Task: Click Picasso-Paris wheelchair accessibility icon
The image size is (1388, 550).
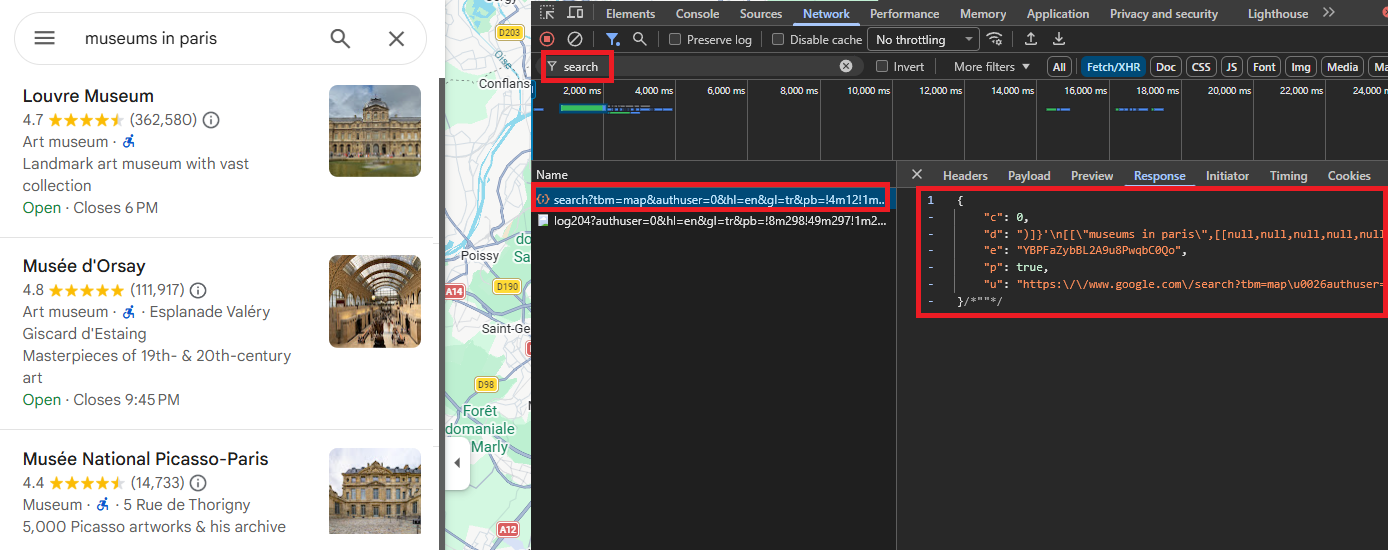Action: 103,505
